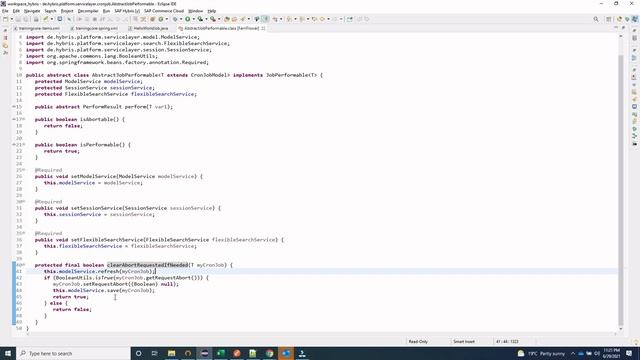640x360 pixels.
Task: Open the Search menu
Action: pyautogui.click(x=50, y=11)
